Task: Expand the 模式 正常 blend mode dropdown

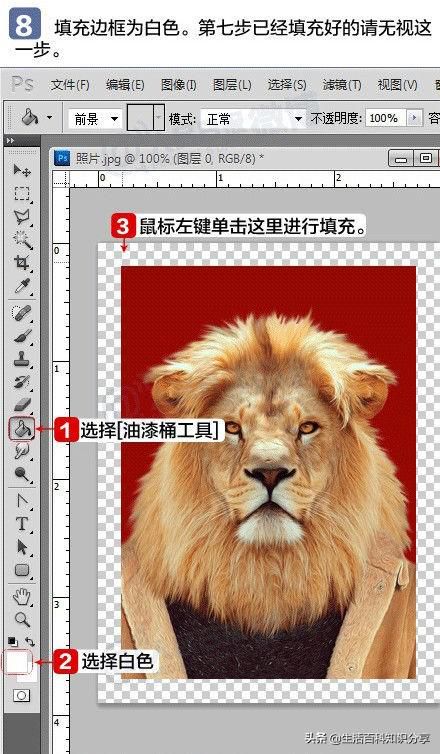Action: [253, 119]
